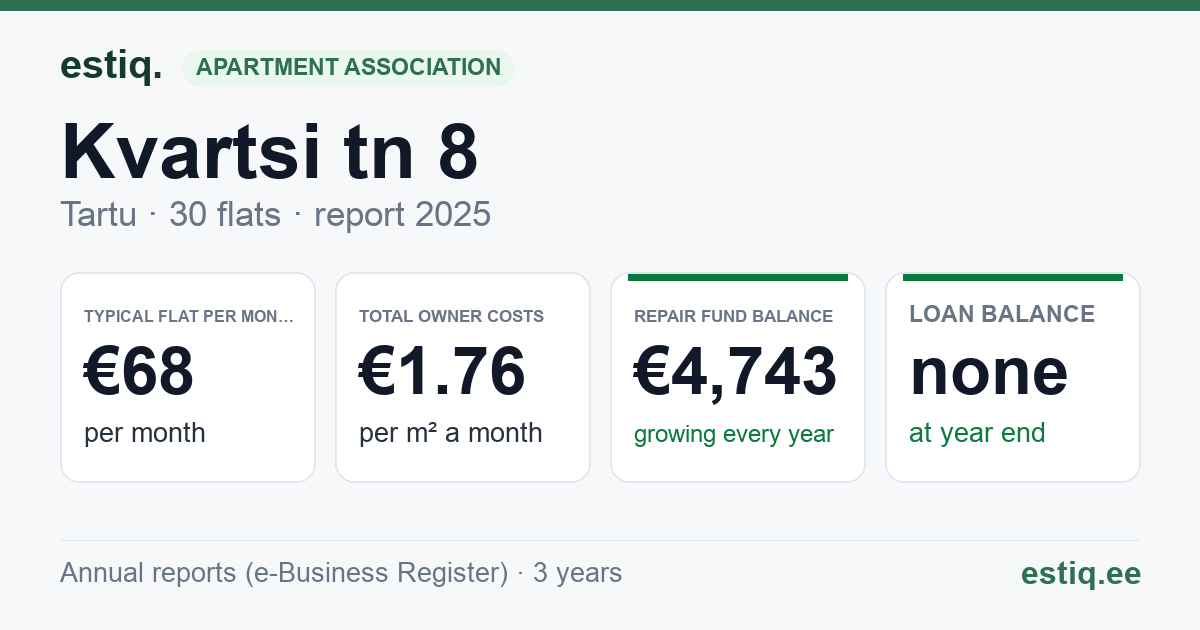Click the Kvartsi tn 8 heading

pos(270,151)
